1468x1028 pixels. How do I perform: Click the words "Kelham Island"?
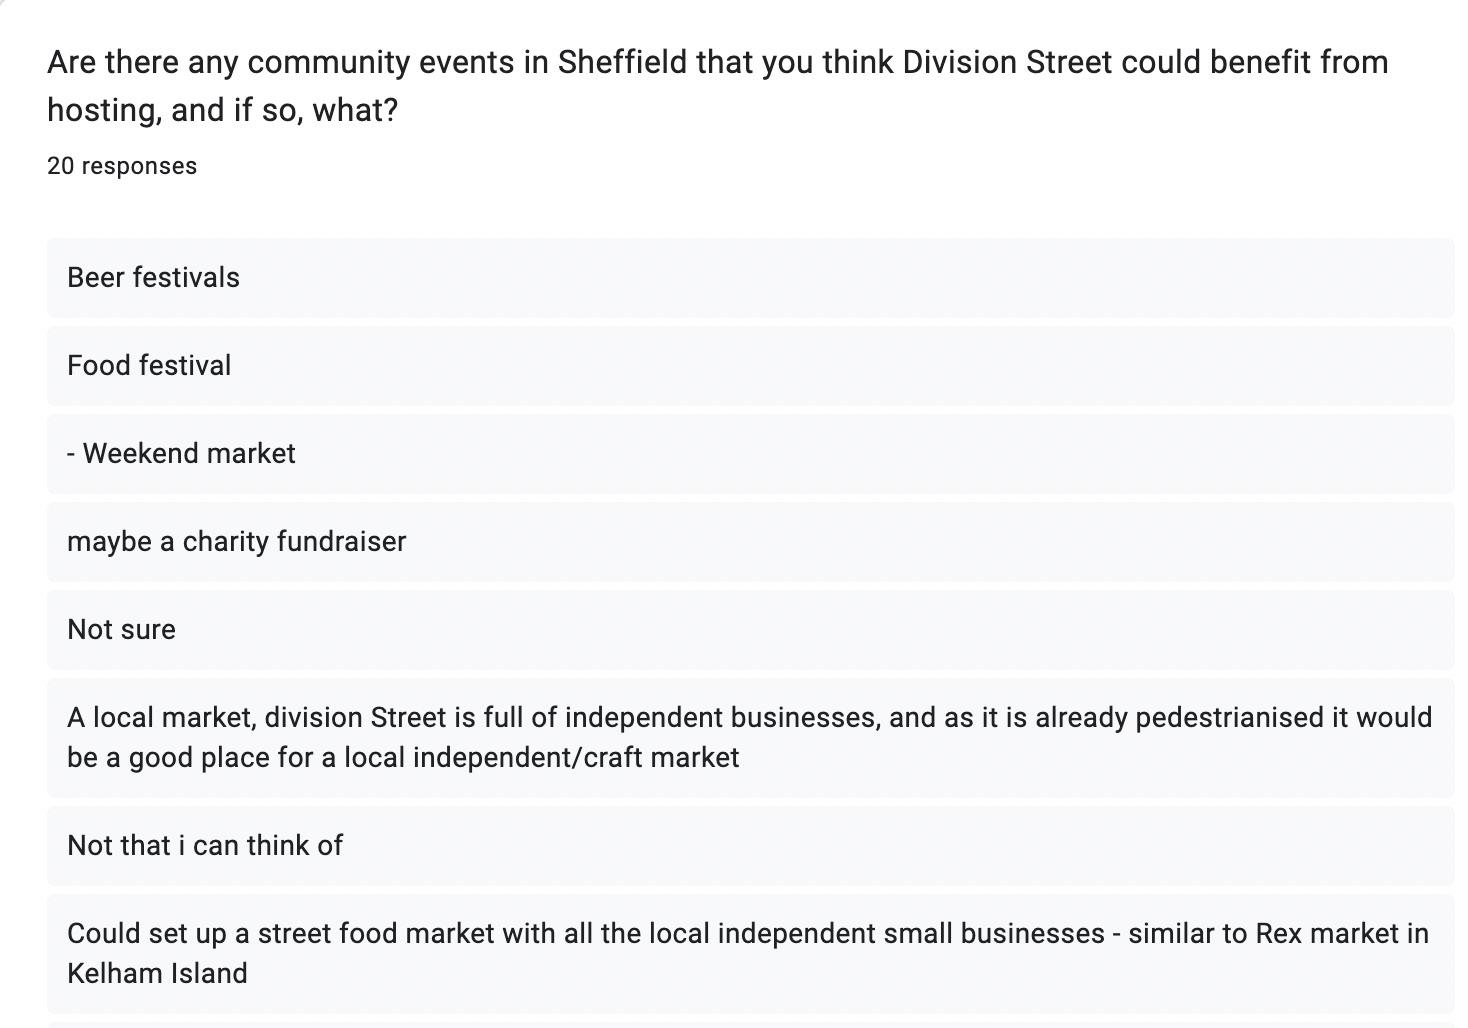[157, 974]
